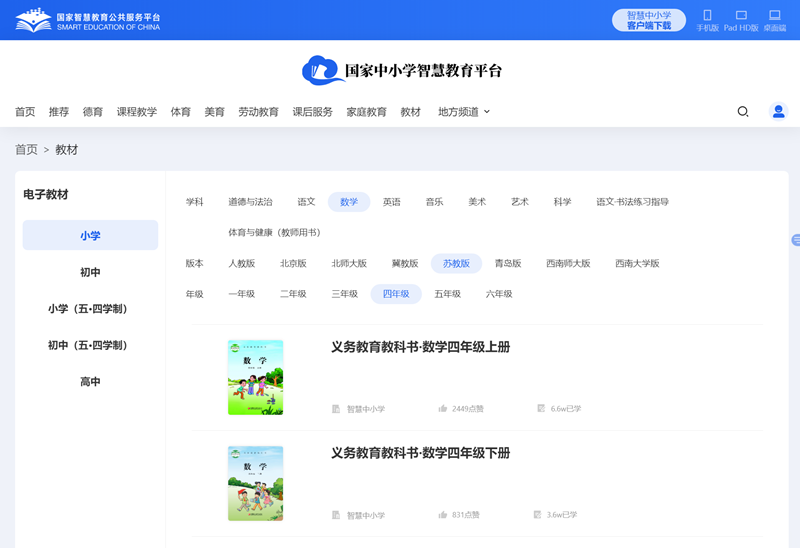Click the like icon showing 2449点赞

click(442, 408)
